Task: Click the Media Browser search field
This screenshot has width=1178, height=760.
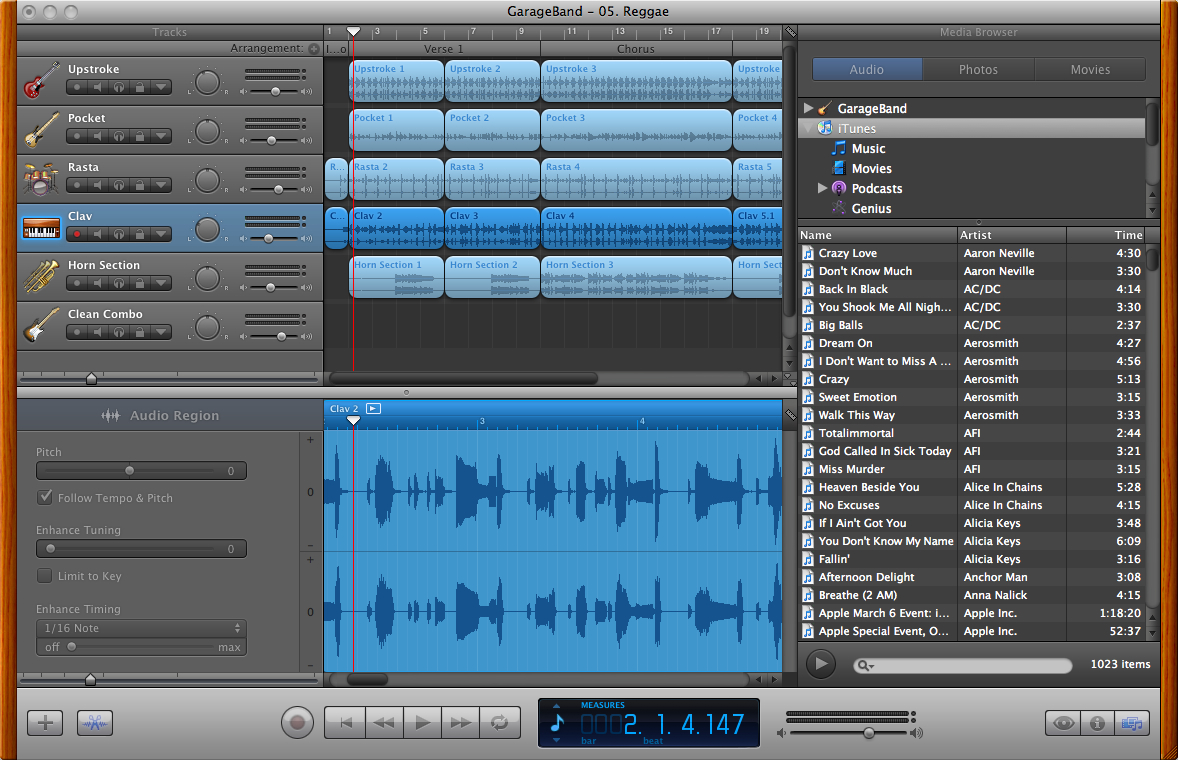Action: [963, 665]
